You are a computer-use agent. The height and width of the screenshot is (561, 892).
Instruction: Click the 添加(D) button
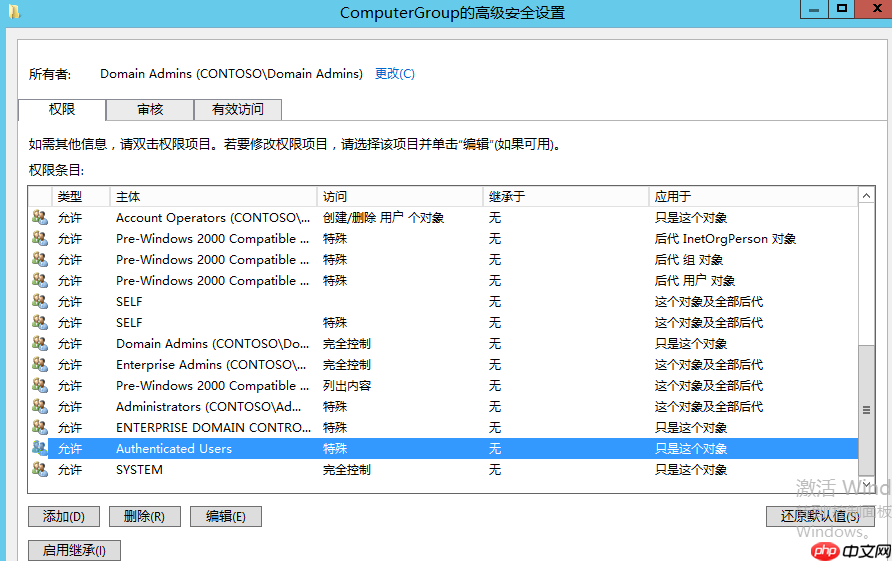64,517
